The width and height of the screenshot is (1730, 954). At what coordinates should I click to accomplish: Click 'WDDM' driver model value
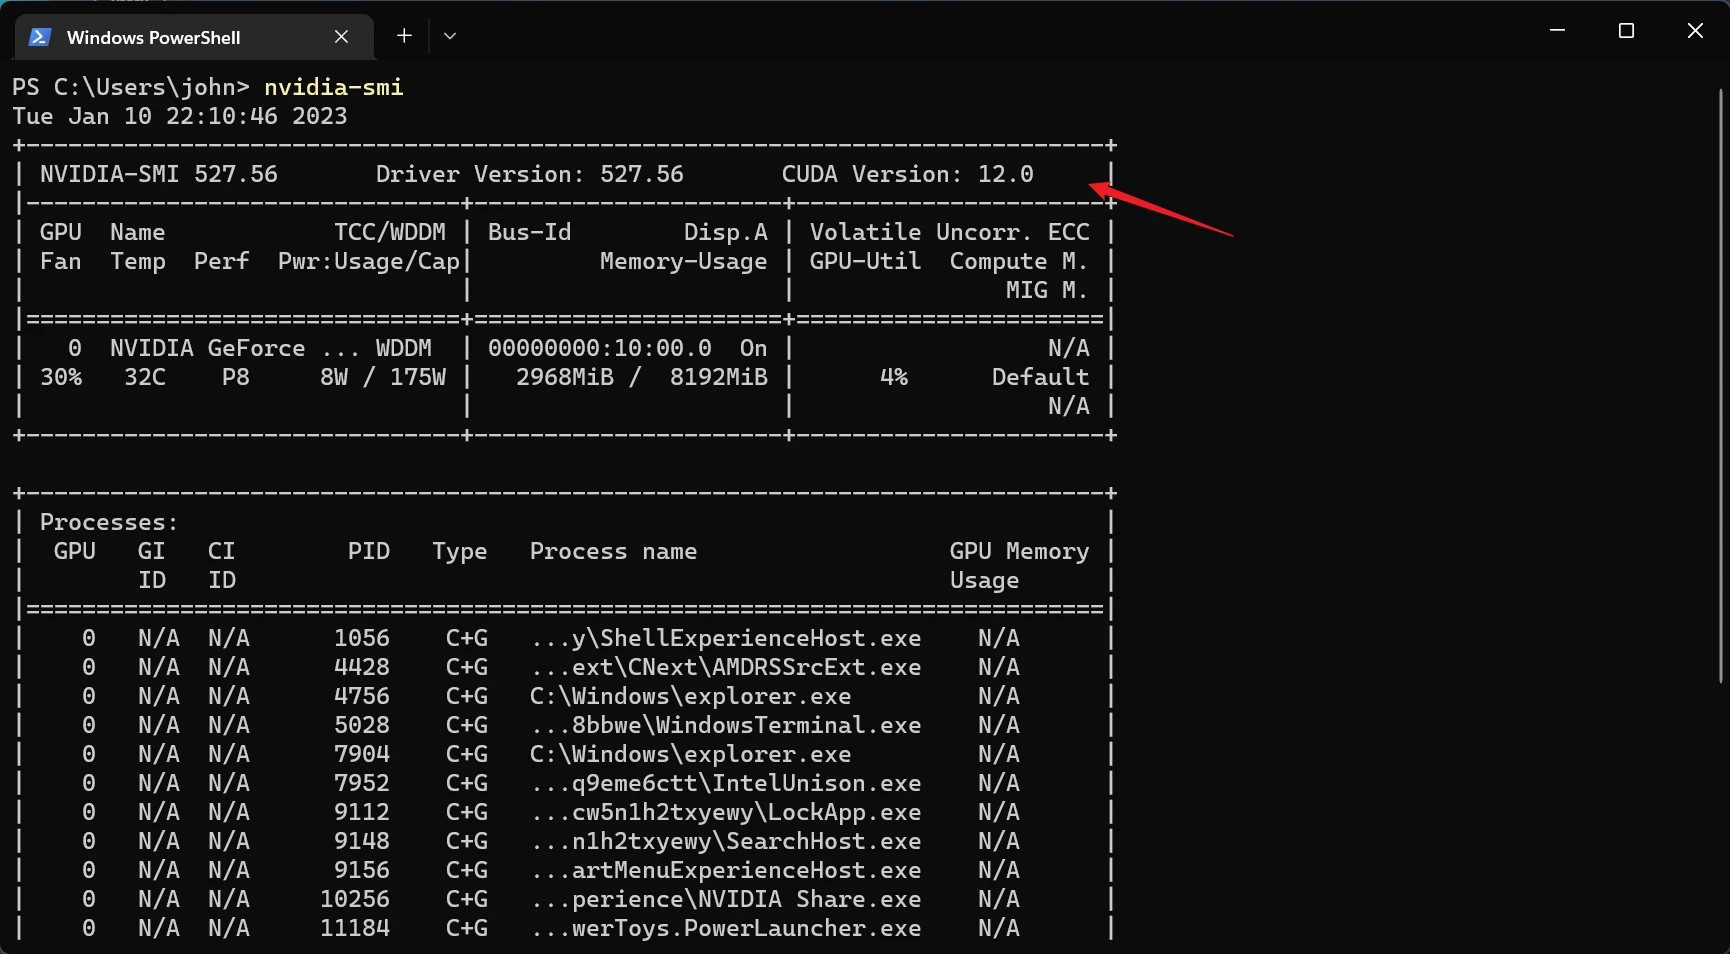point(404,348)
